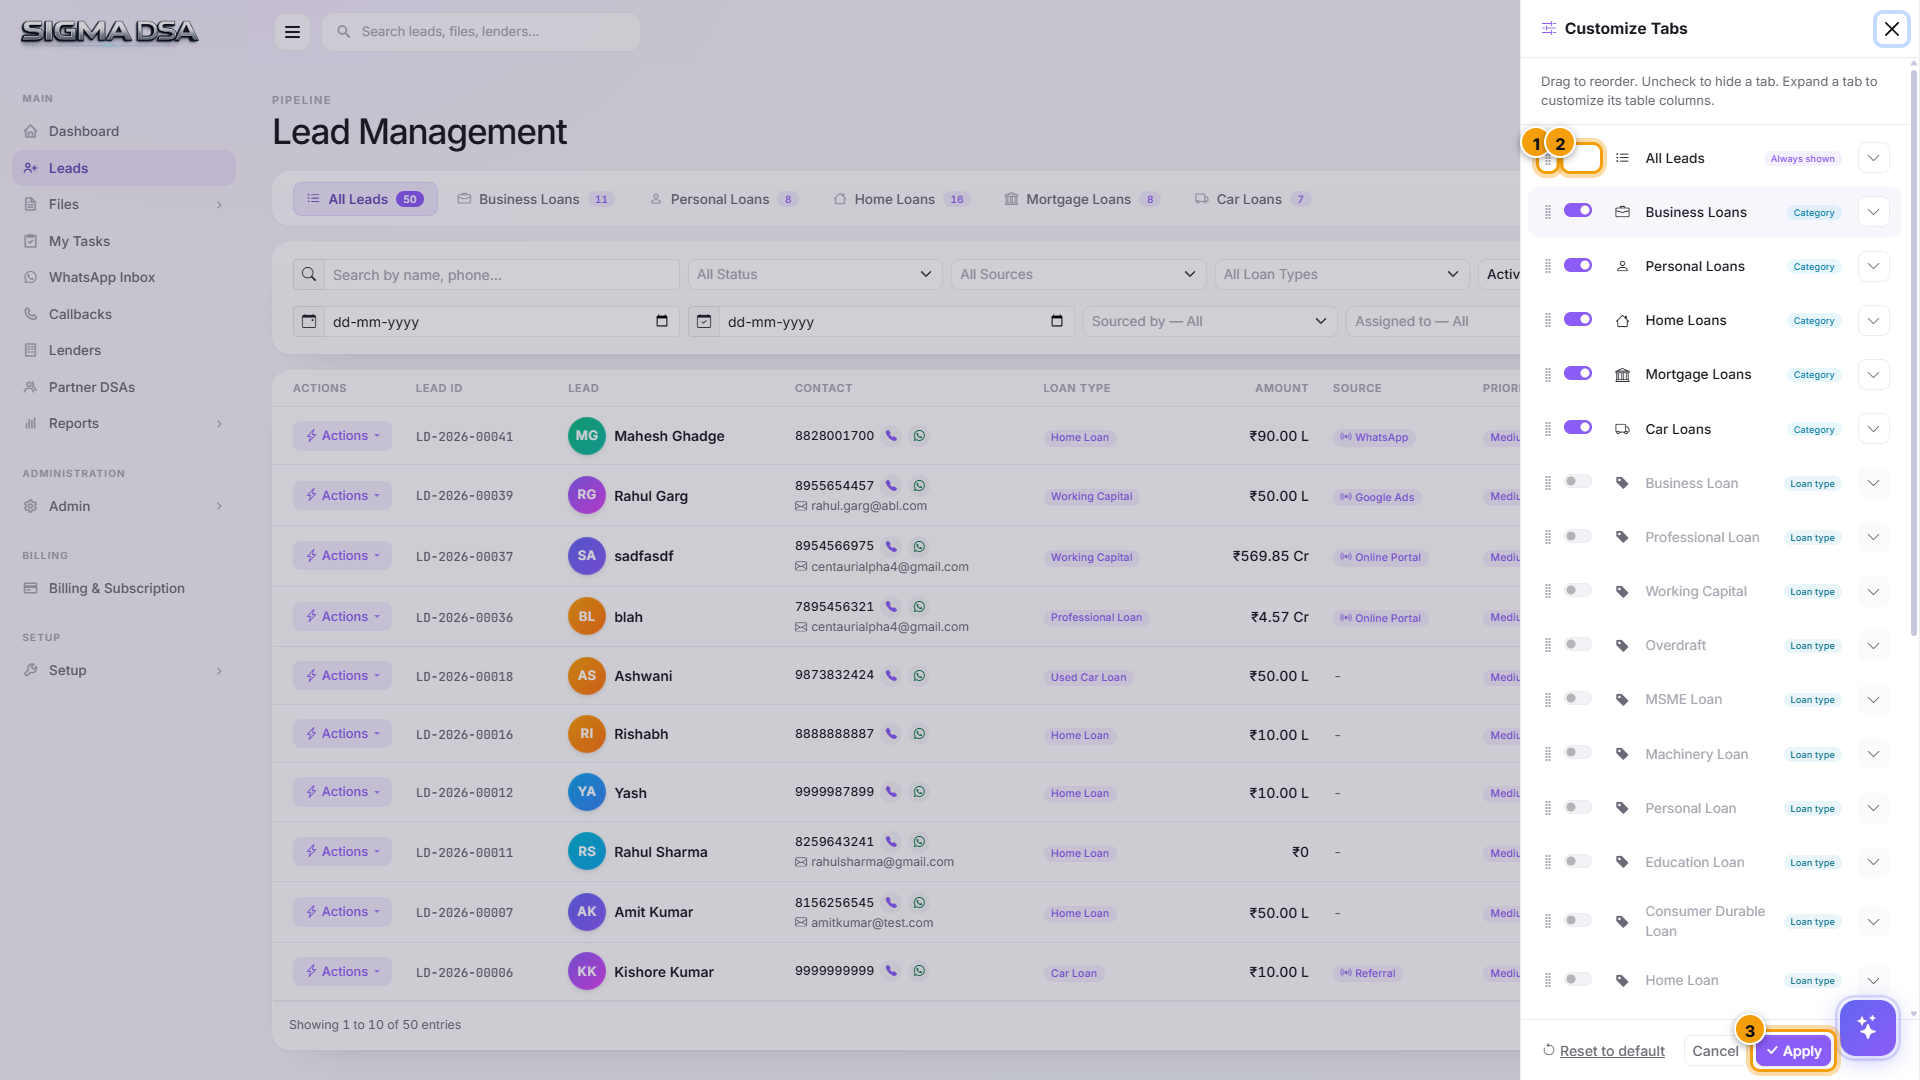The image size is (1920, 1080).
Task: Click calendar icon of first date field
Action: point(309,322)
